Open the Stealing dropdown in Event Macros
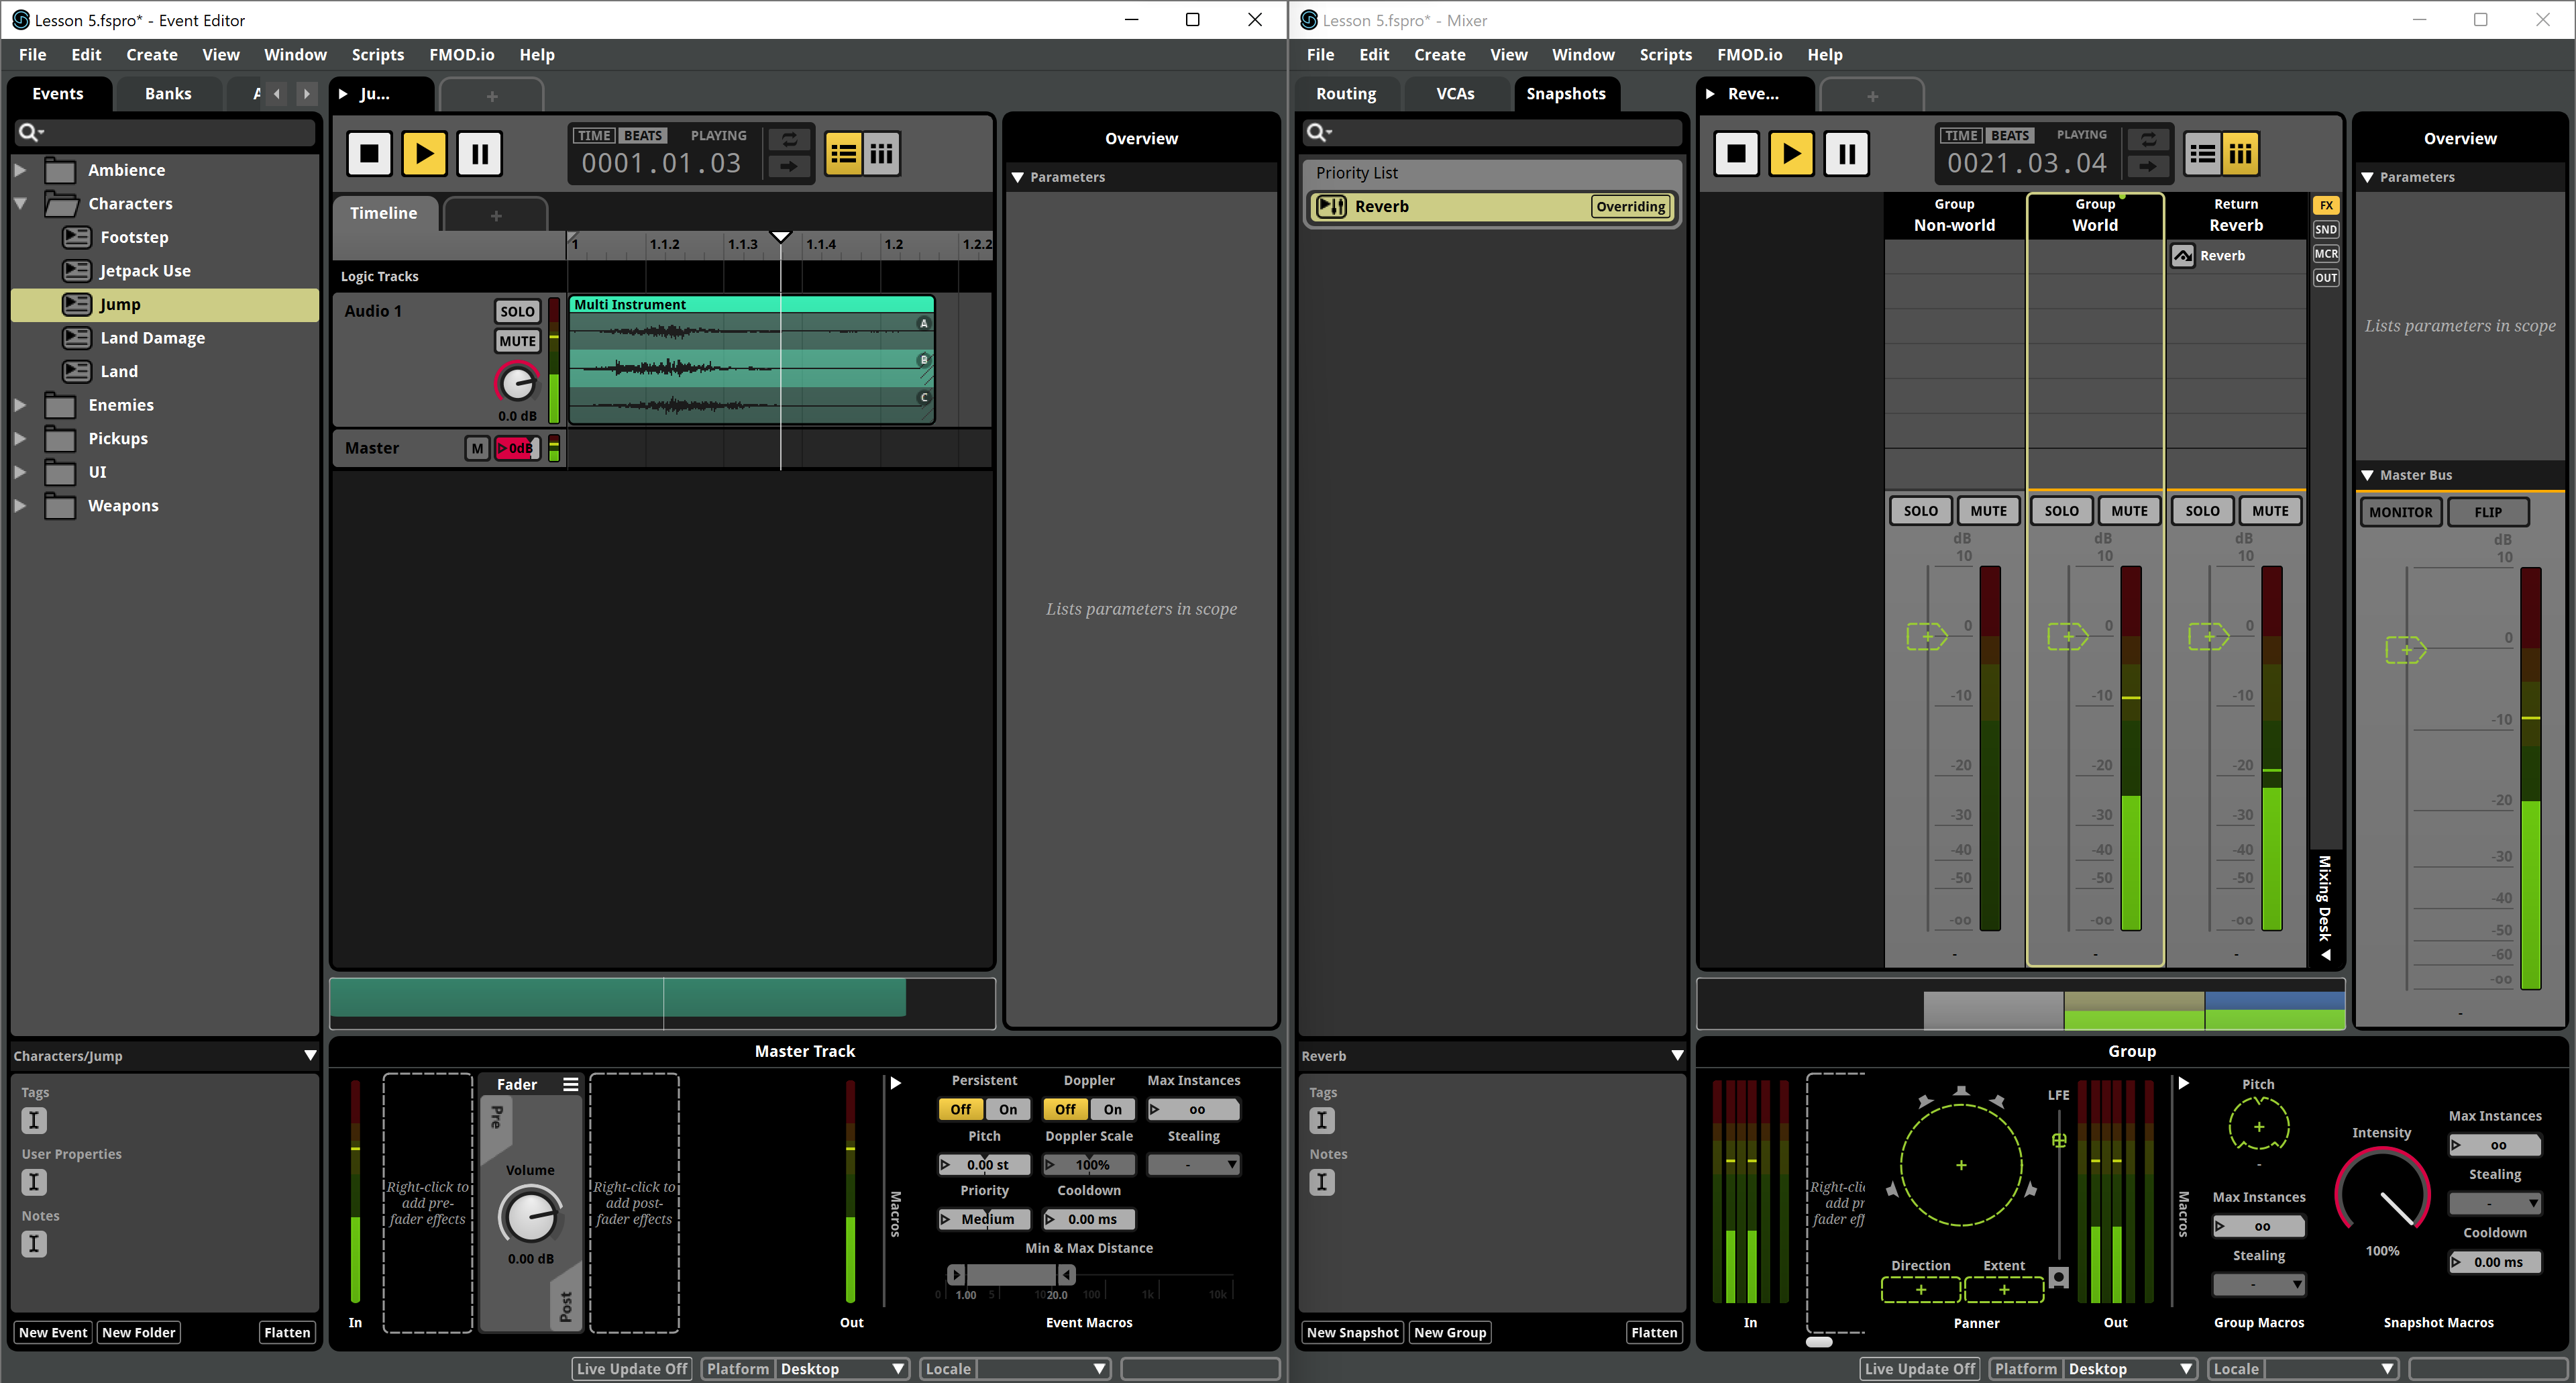 [x=1194, y=1165]
